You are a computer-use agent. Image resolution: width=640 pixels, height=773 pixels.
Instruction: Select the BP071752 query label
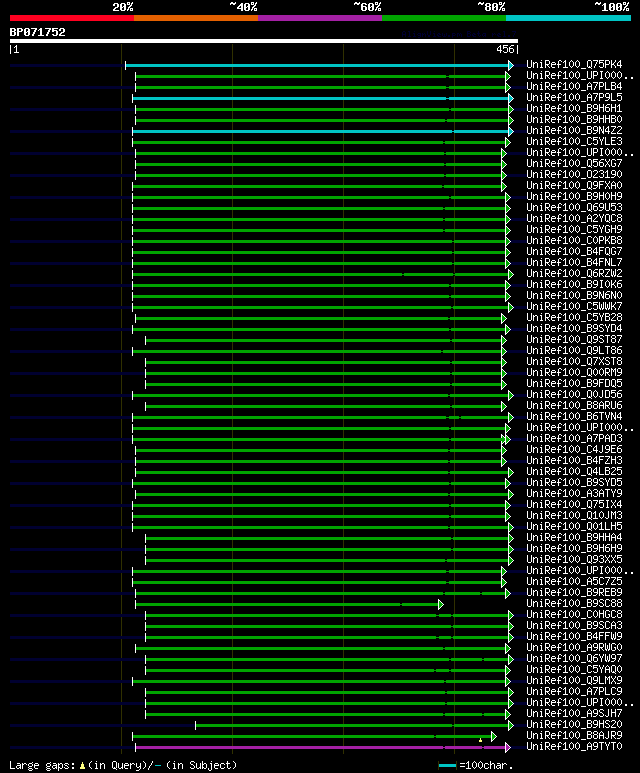[37, 33]
